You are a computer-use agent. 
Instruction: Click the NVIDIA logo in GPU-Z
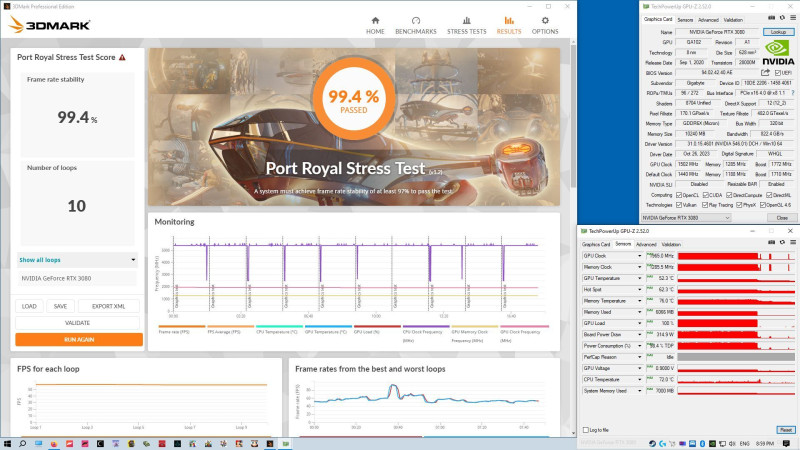[778, 53]
